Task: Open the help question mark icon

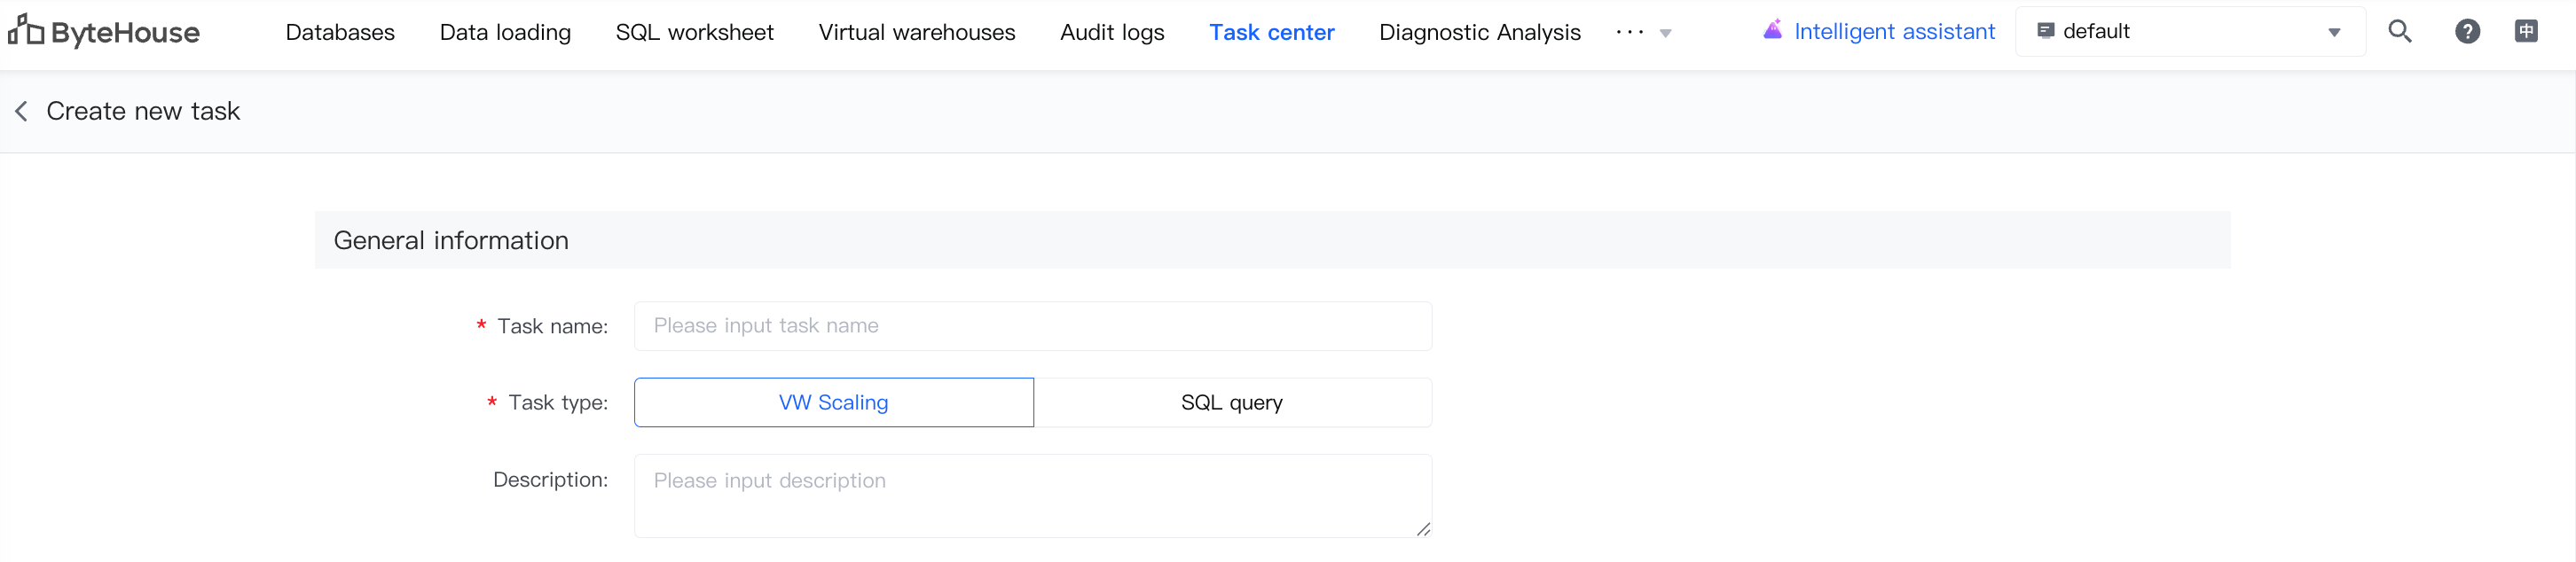Action: 2467,32
